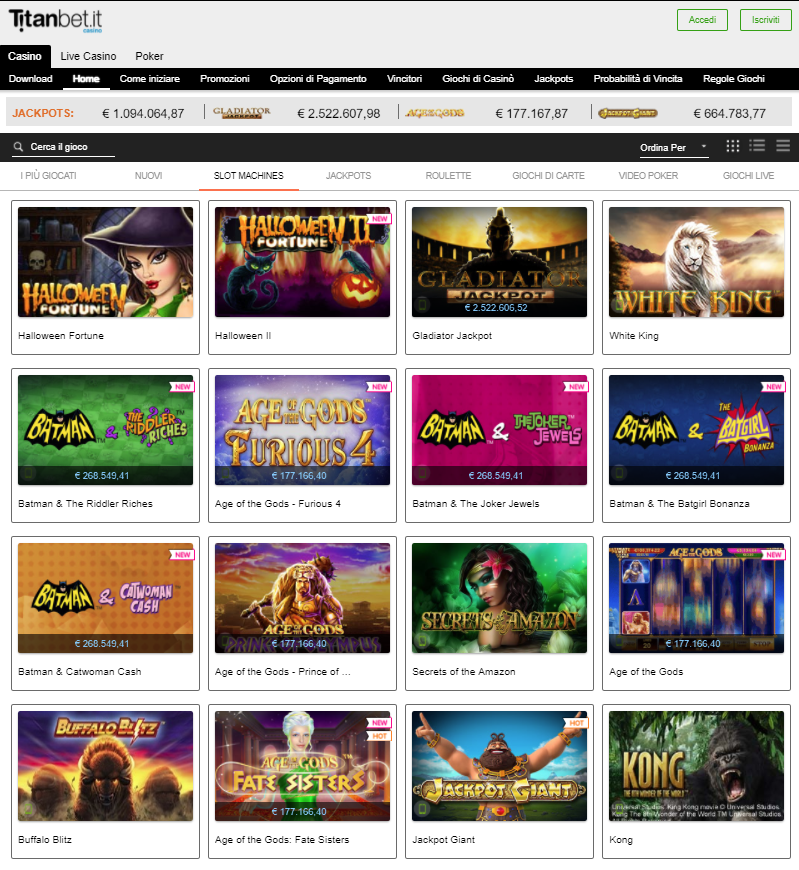The width and height of the screenshot is (799, 870).
Task: Select the GIOCHI DI CARTE tab
Action: [548, 175]
